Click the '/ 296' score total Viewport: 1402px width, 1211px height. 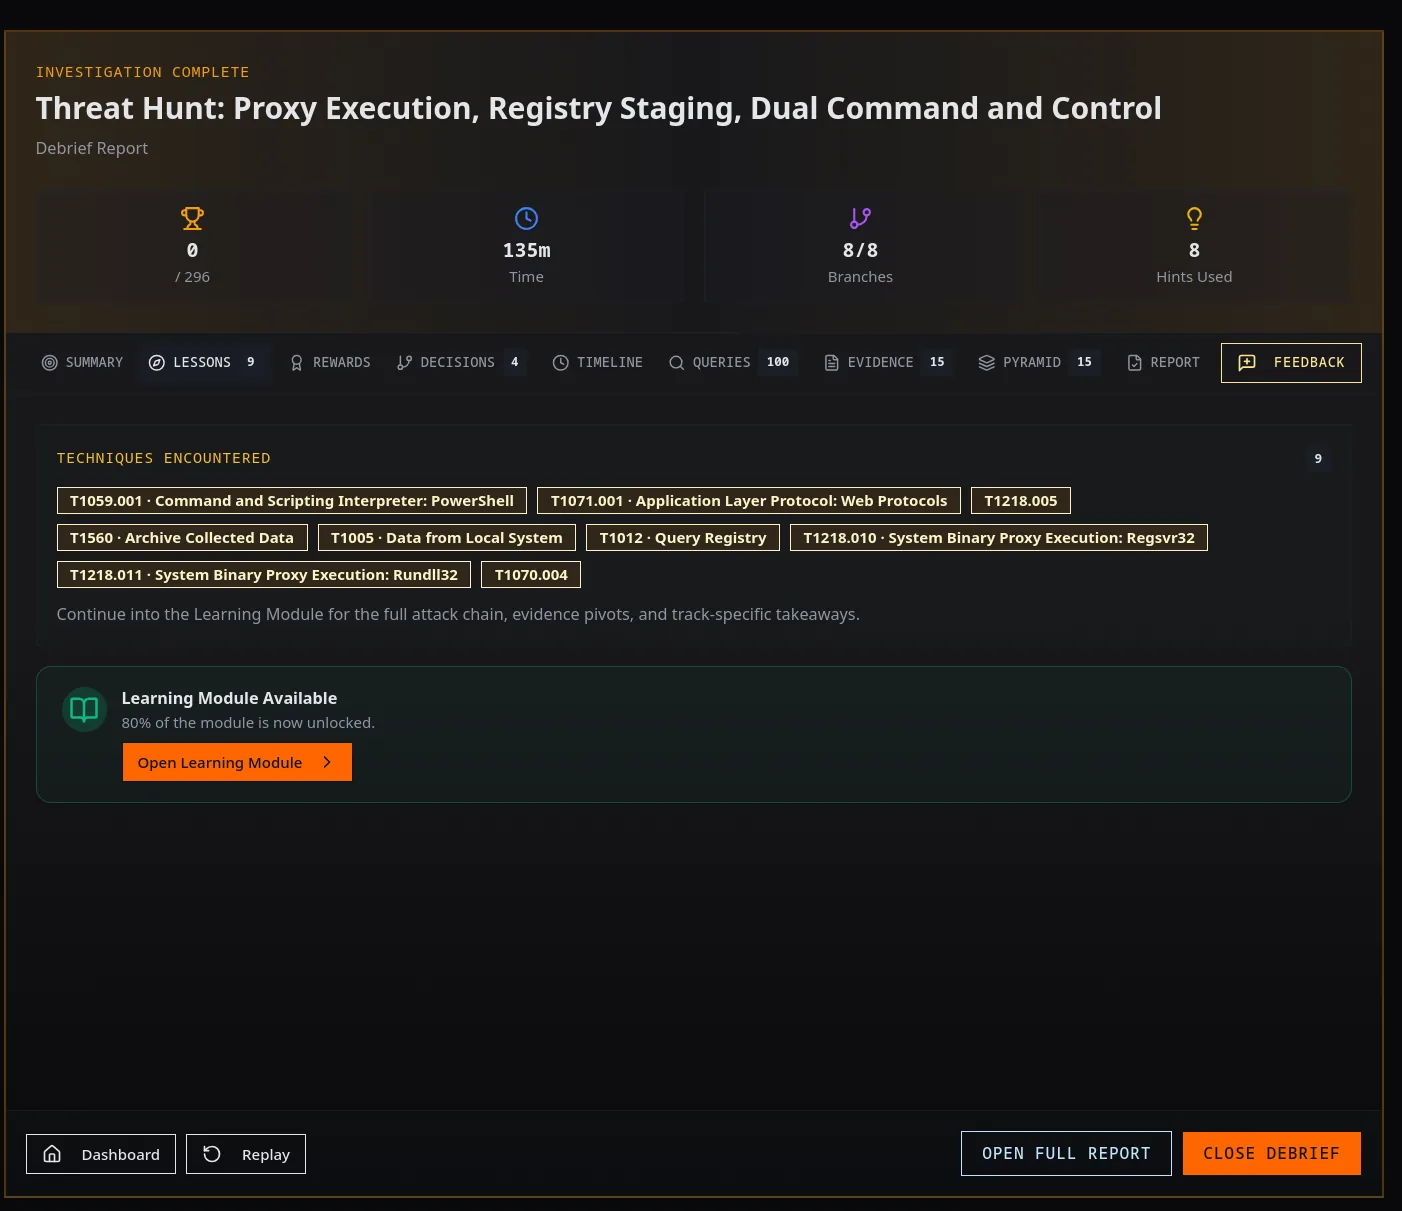click(x=192, y=277)
